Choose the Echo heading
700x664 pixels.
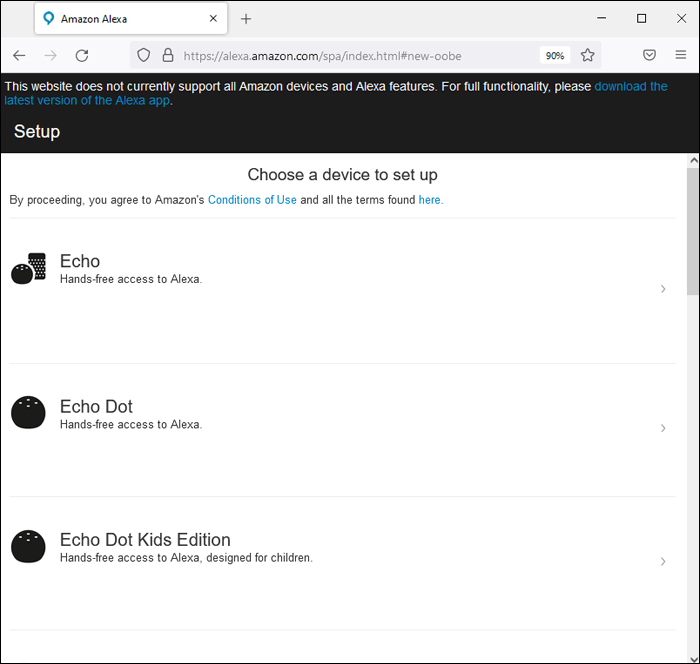click(80, 261)
